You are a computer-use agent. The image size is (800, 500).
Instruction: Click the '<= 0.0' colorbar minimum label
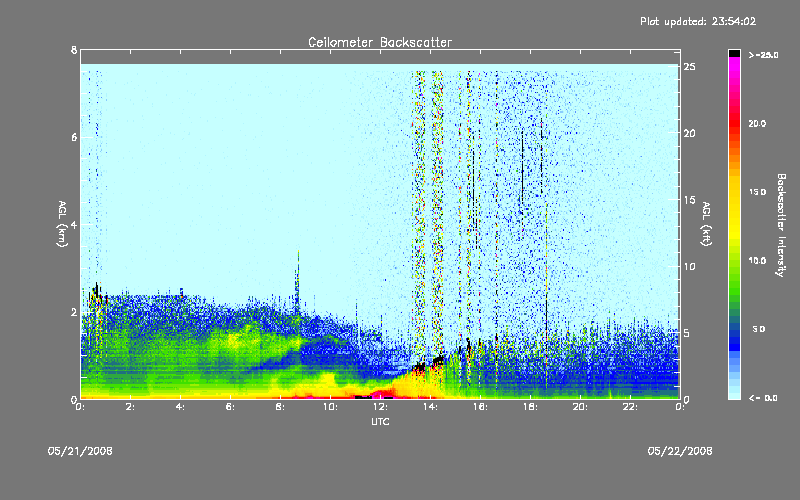(763, 398)
